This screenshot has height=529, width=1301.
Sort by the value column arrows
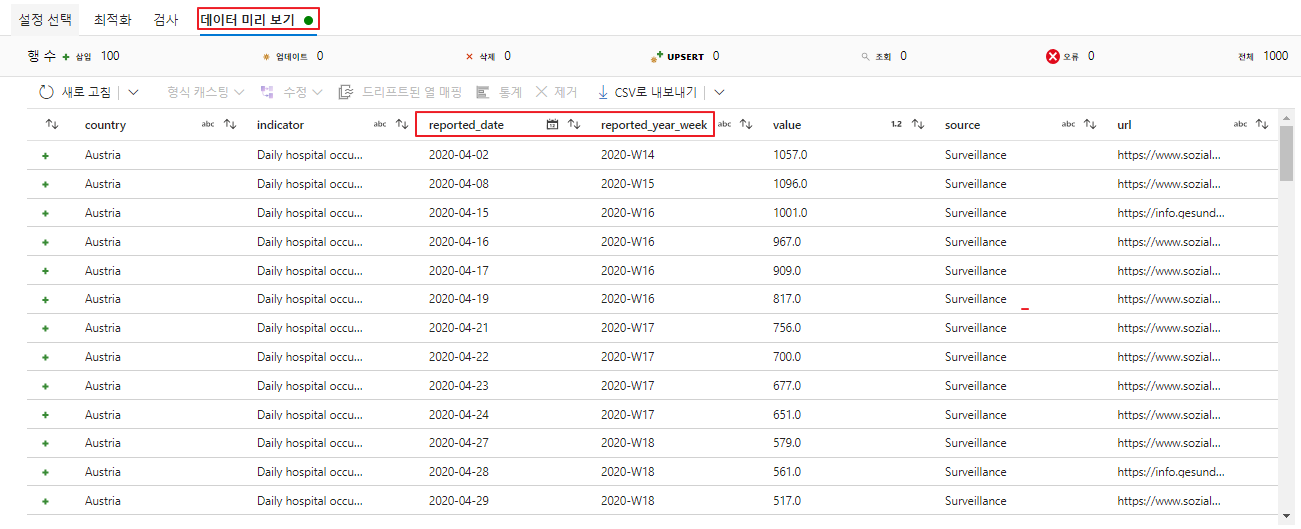tap(918, 124)
